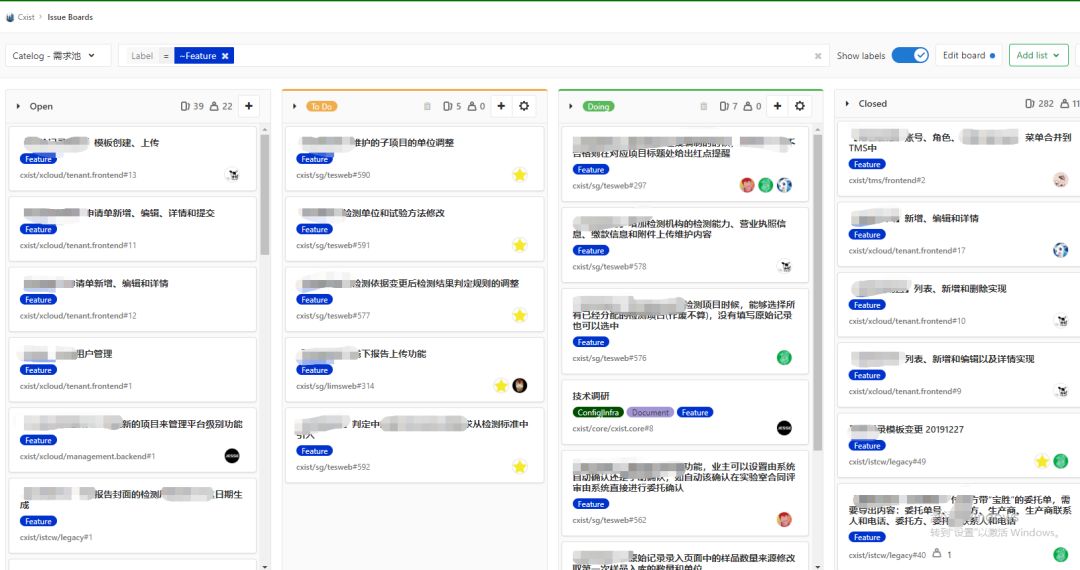Toggle the Show labels switch
The width and height of the screenshot is (1080, 570).
(910, 55)
